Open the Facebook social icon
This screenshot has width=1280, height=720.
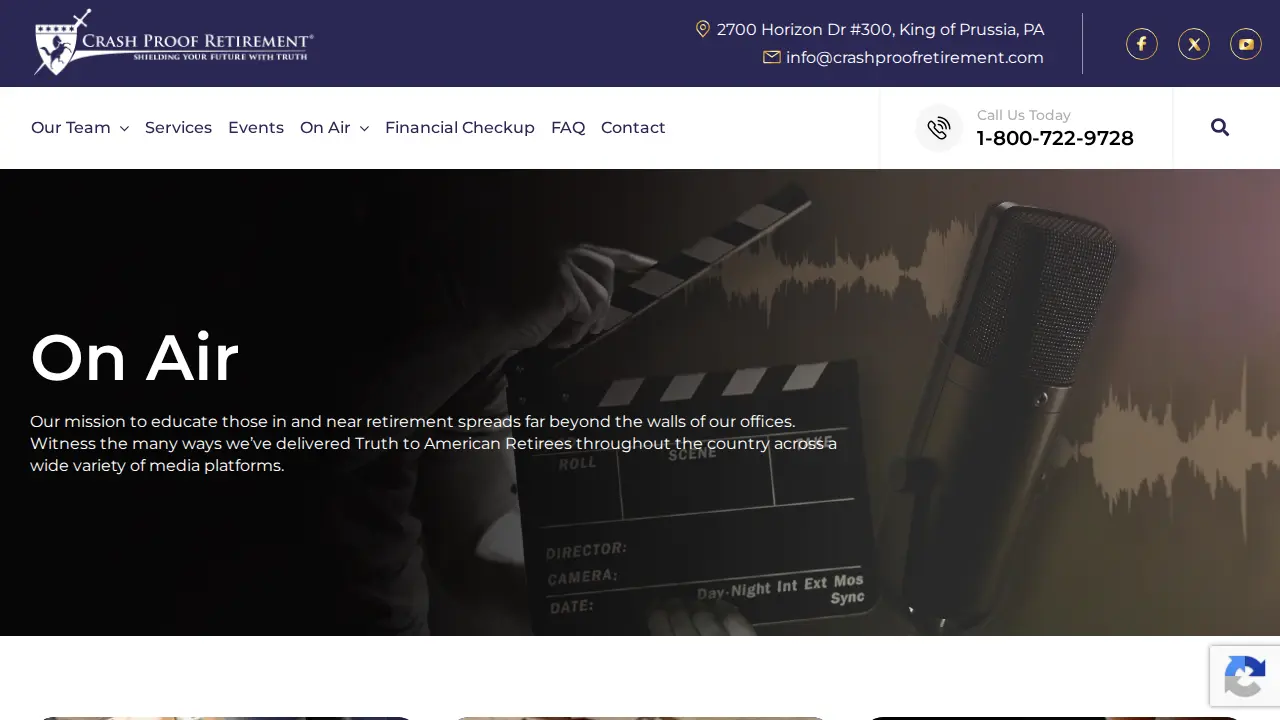pyautogui.click(x=1142, y=44)
